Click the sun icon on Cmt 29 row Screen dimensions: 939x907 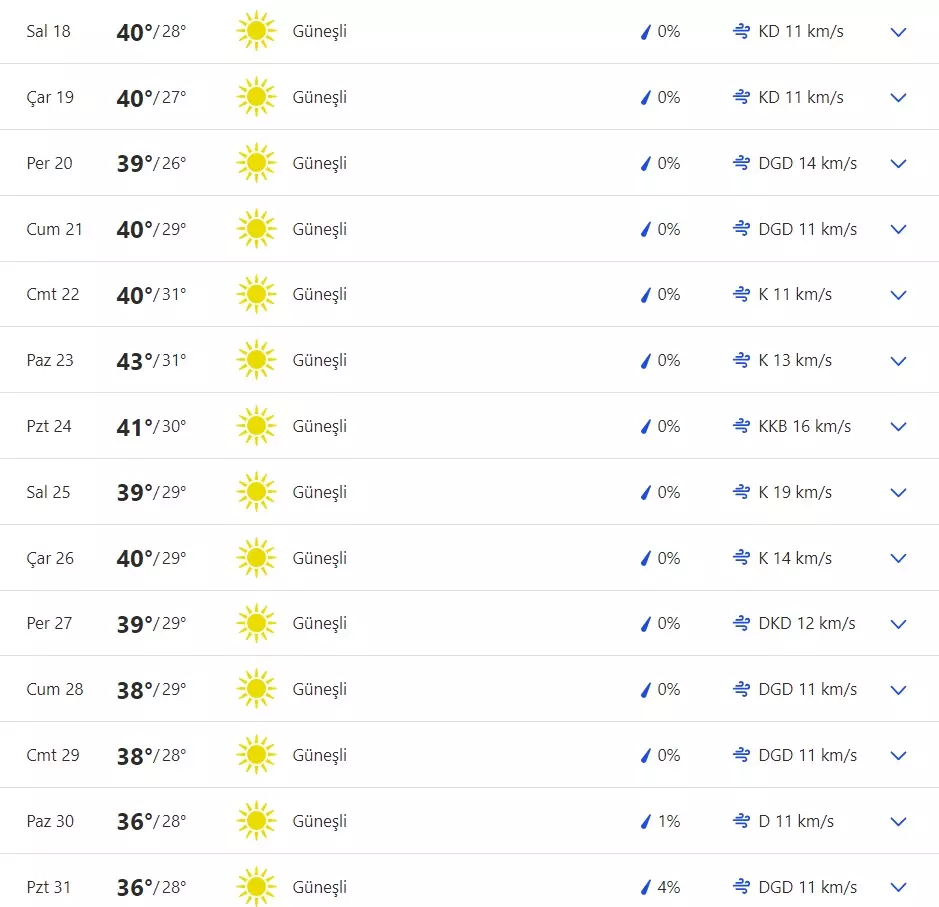point(256,755)
